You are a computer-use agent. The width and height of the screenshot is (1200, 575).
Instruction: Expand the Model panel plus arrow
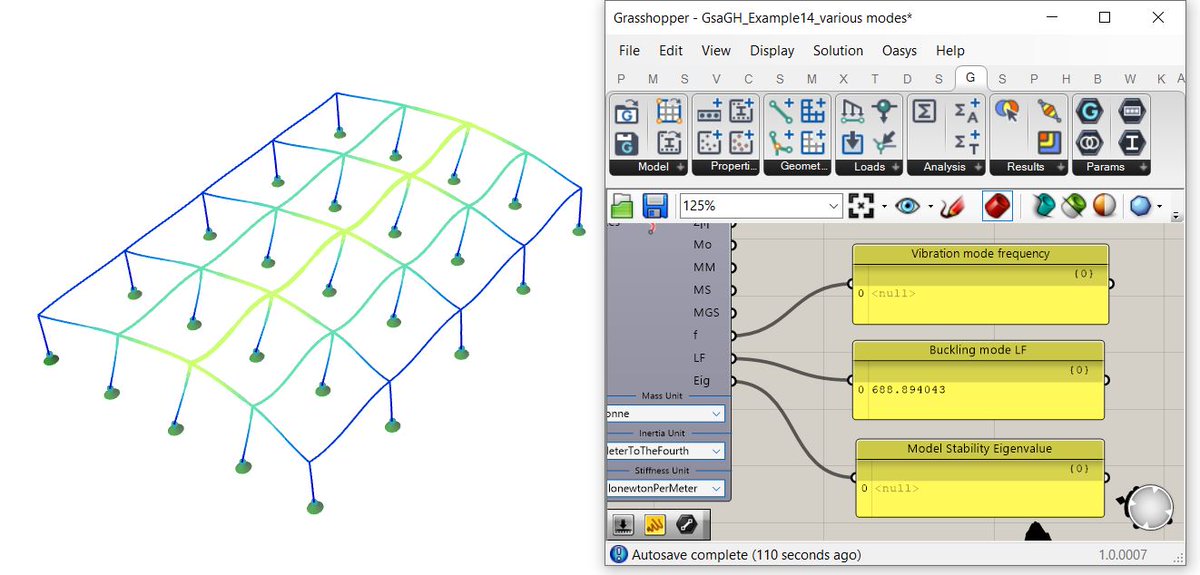pos(681,167)
